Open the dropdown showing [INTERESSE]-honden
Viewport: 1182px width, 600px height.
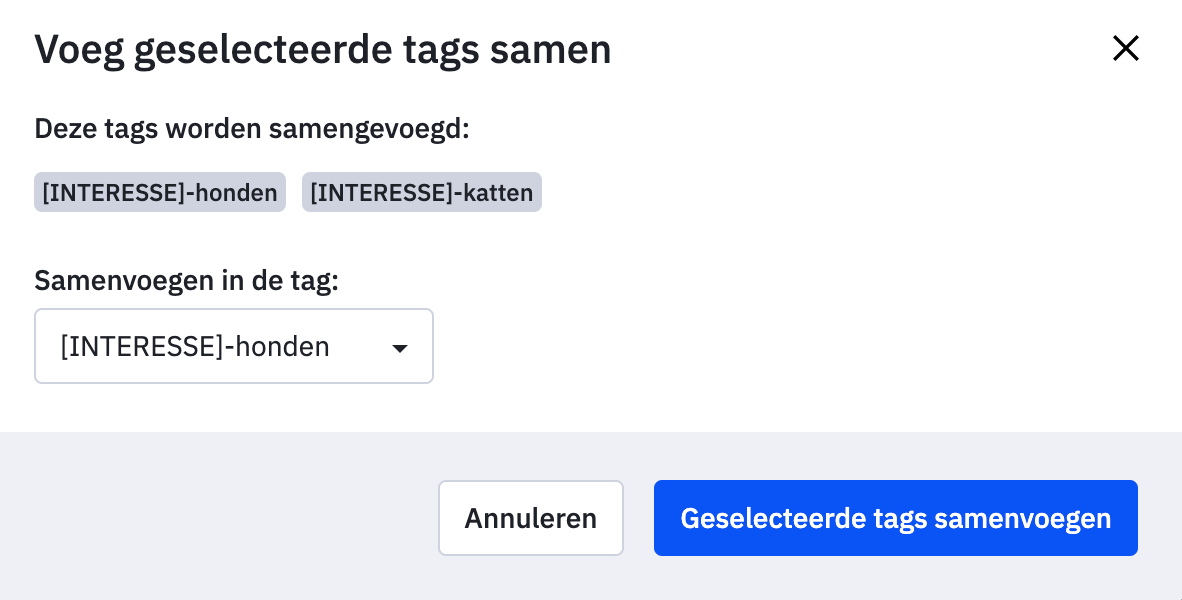[233, 346]
